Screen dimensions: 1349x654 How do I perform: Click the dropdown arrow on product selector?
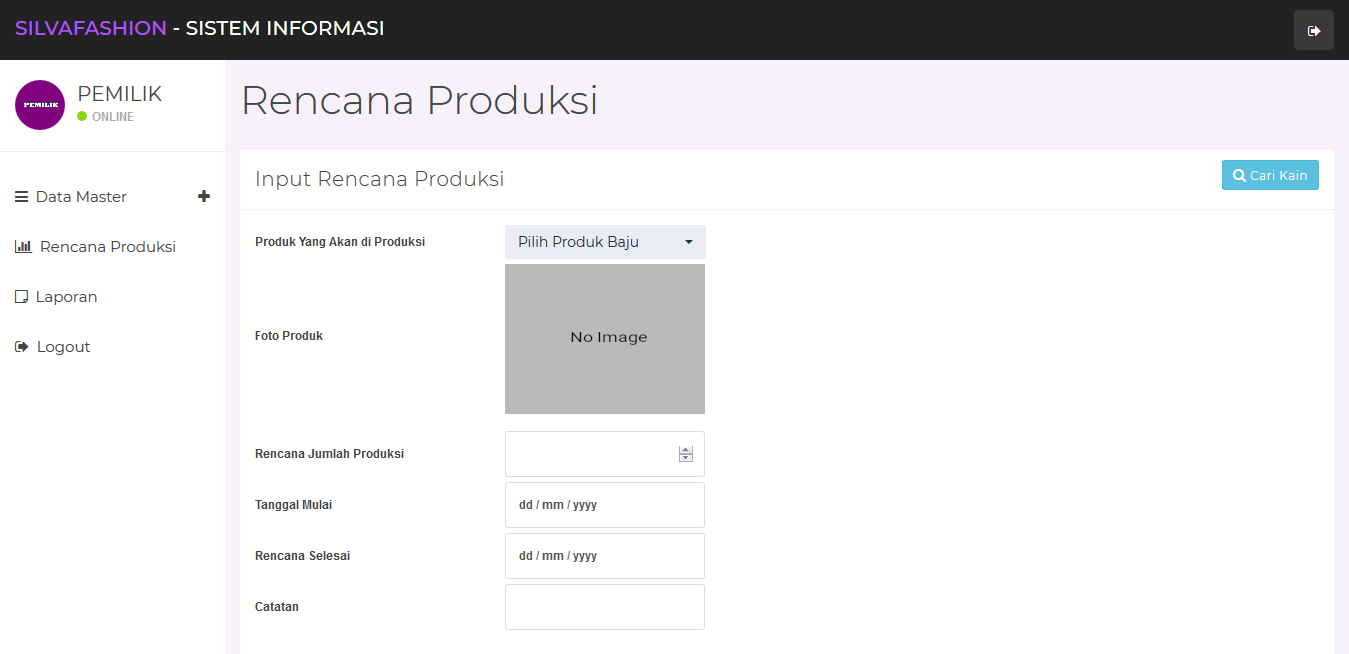pyautogui.click(x=688, y=241)
